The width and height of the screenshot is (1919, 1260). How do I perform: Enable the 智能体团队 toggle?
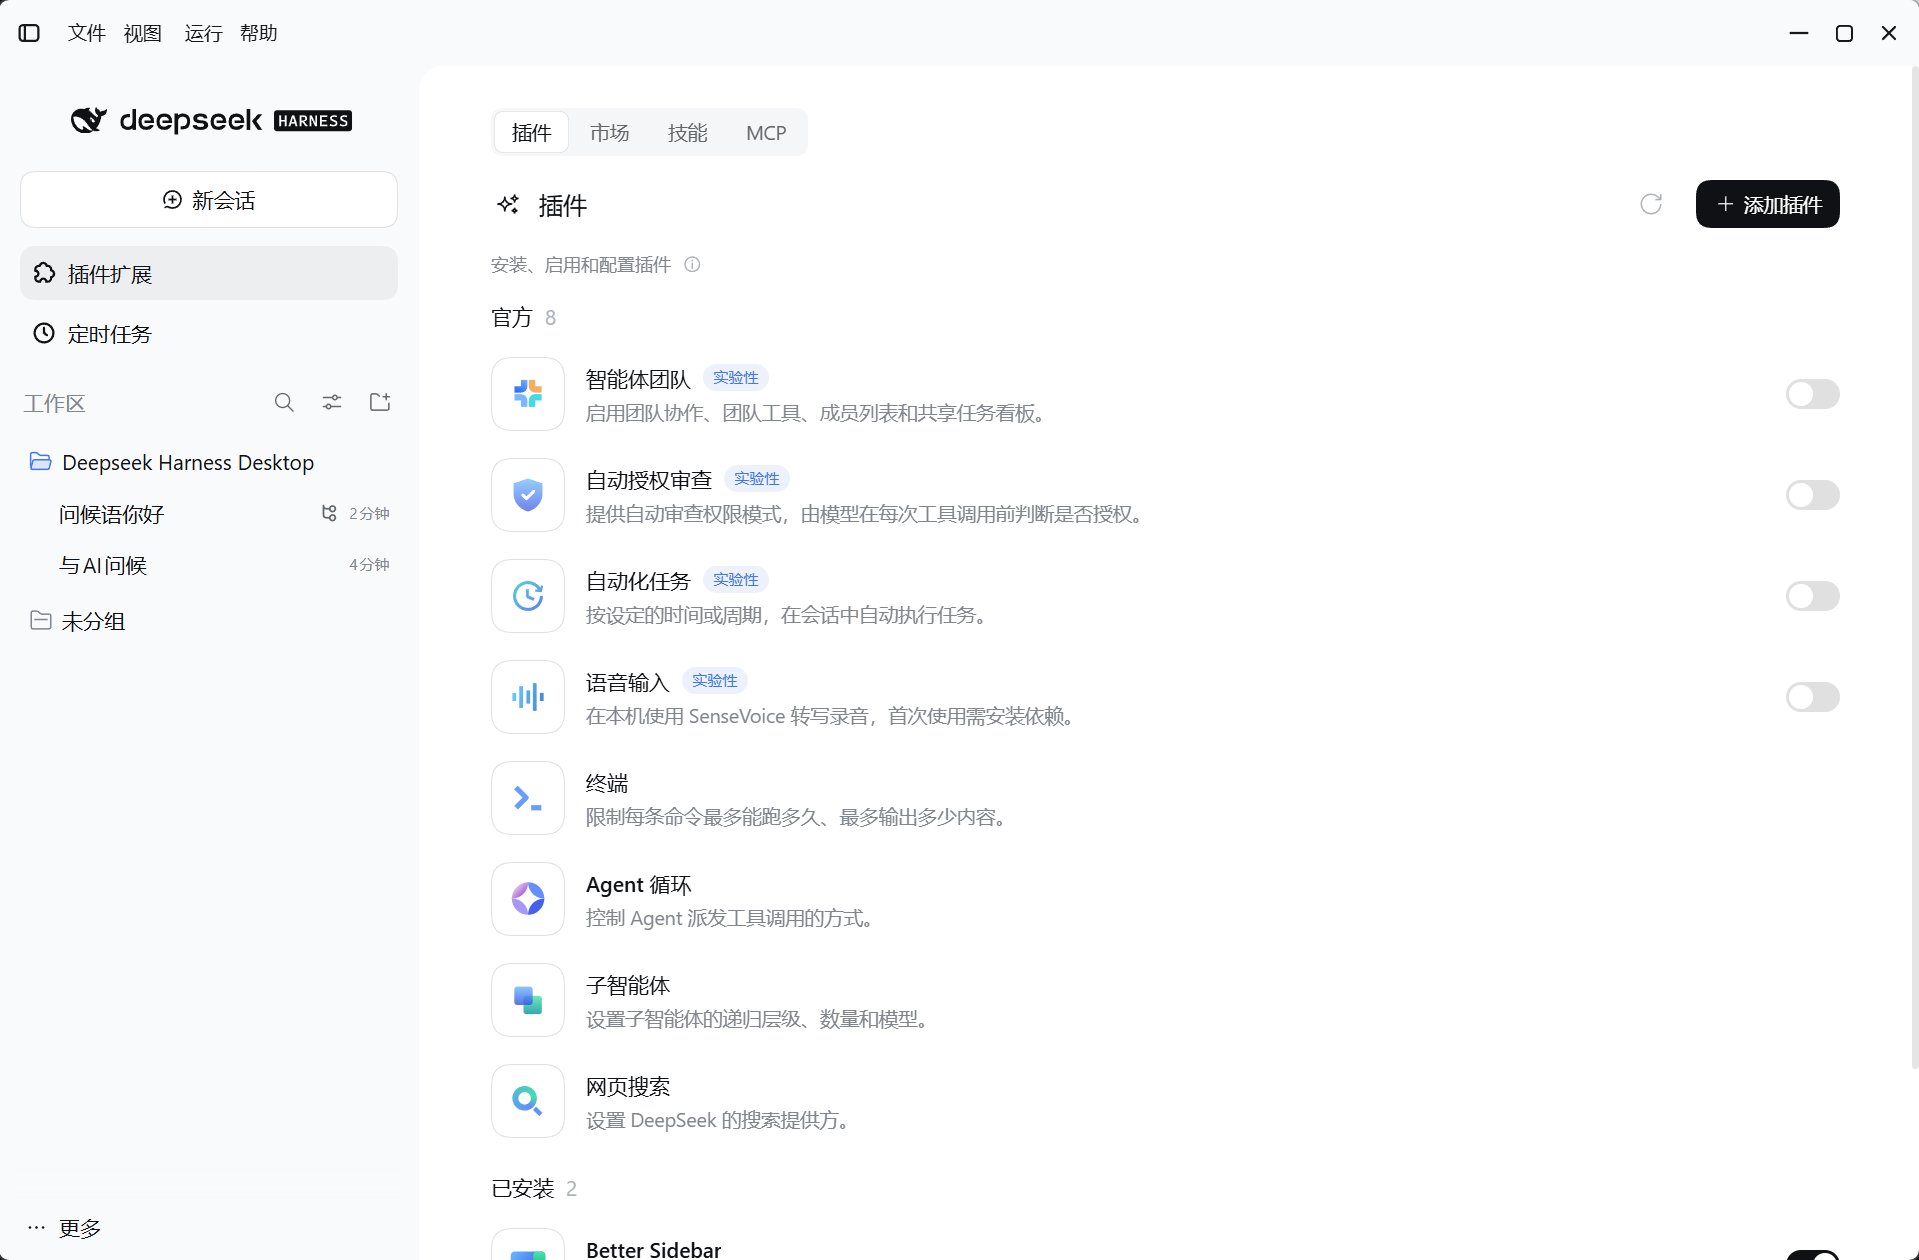(1812, 394)
